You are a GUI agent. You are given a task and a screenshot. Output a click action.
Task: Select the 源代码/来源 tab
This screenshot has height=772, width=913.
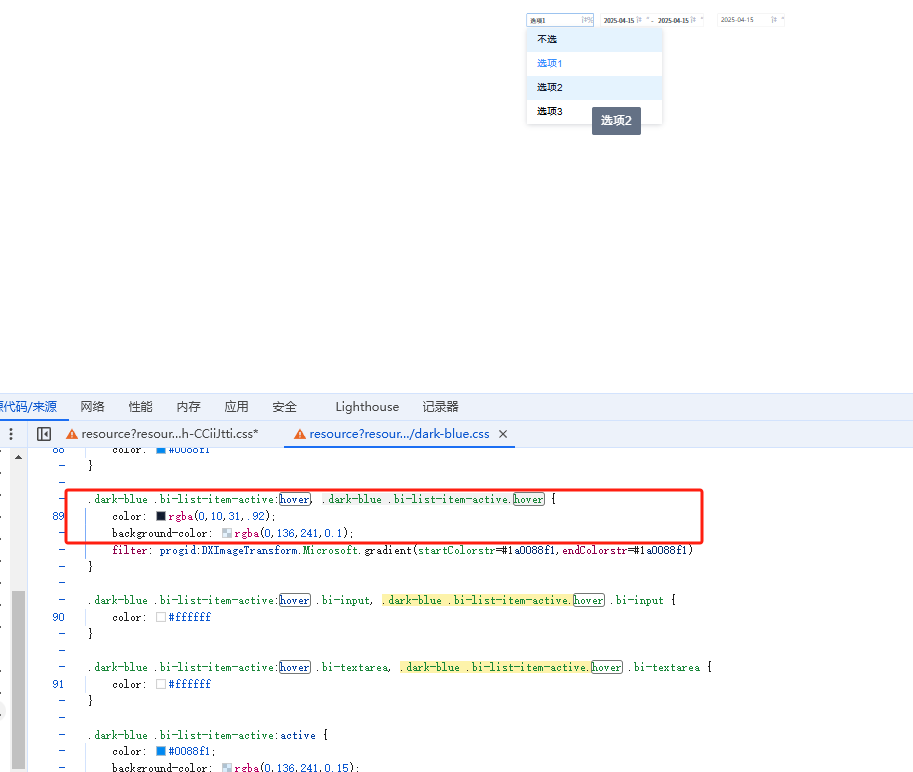29,406
